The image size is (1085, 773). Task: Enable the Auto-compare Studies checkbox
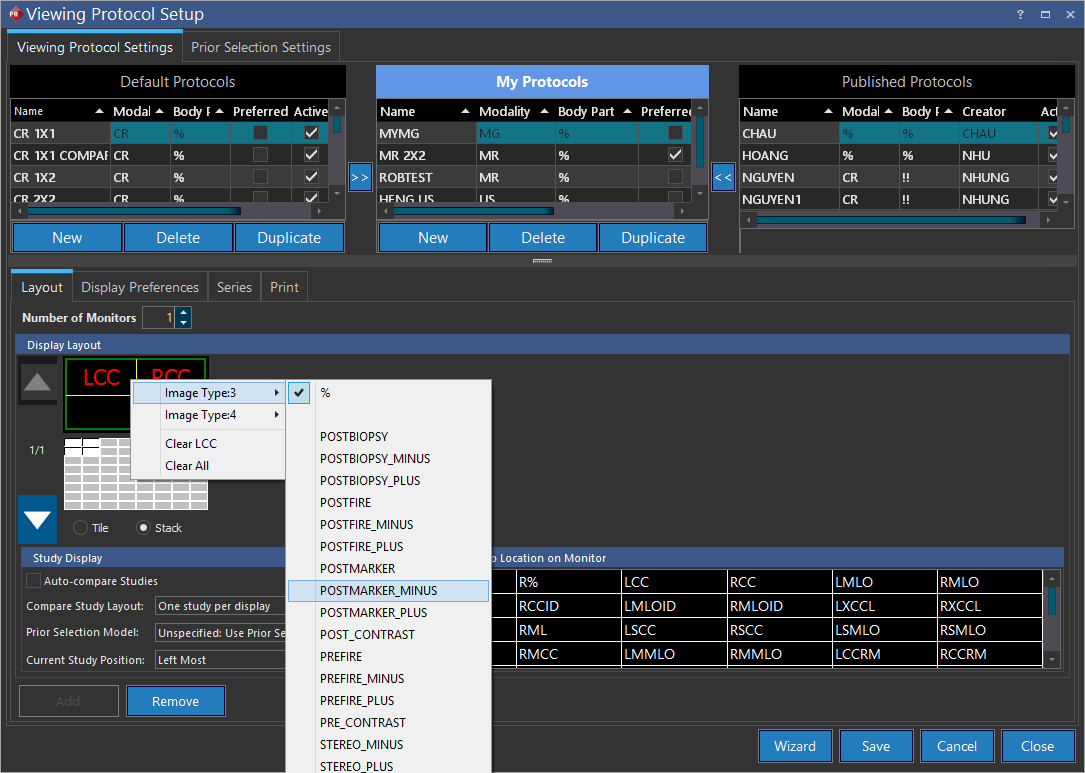(x=34, y=581)
